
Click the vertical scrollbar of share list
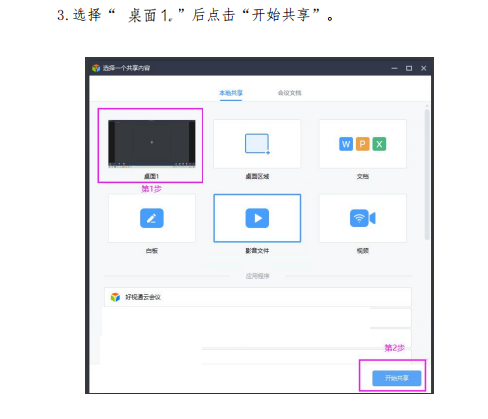427,174
